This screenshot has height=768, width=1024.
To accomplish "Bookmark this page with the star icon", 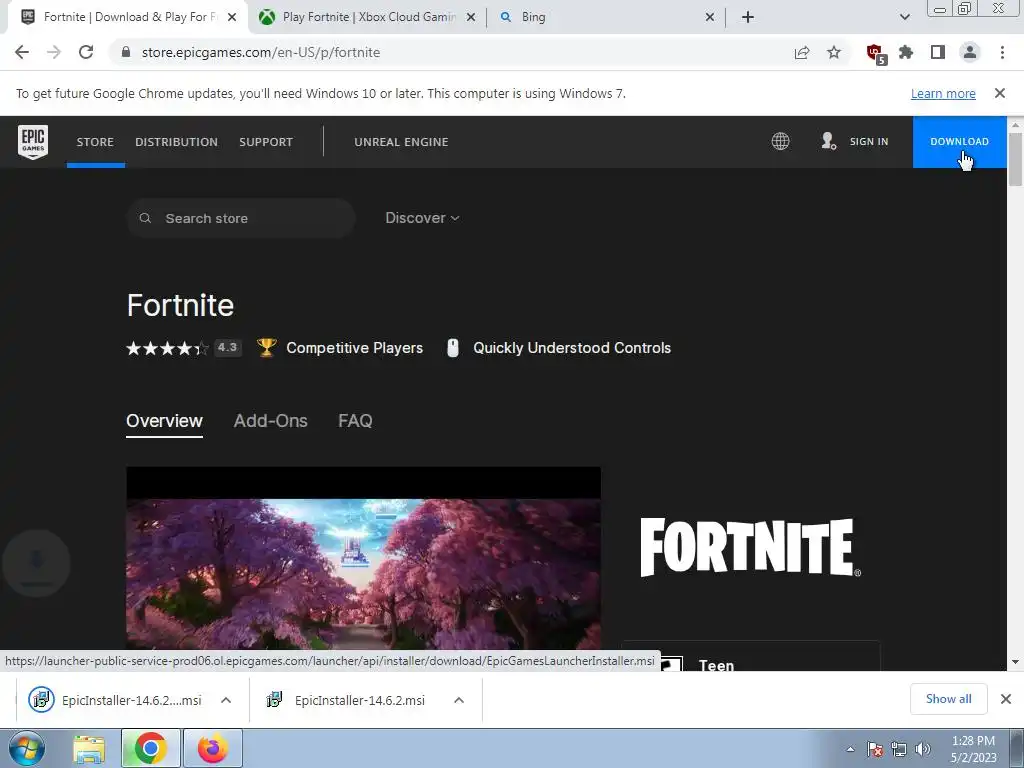I will pos(834,52).
